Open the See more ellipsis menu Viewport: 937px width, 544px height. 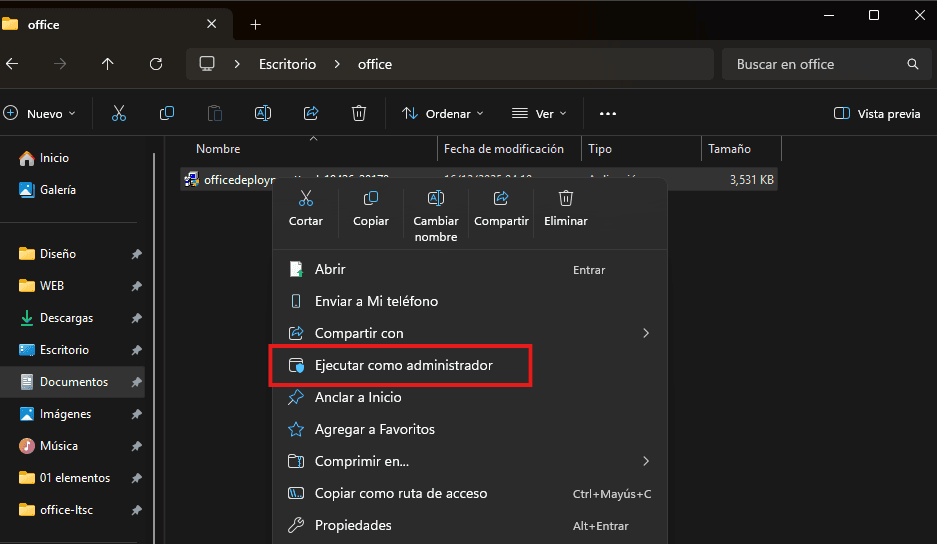(608, 114)
